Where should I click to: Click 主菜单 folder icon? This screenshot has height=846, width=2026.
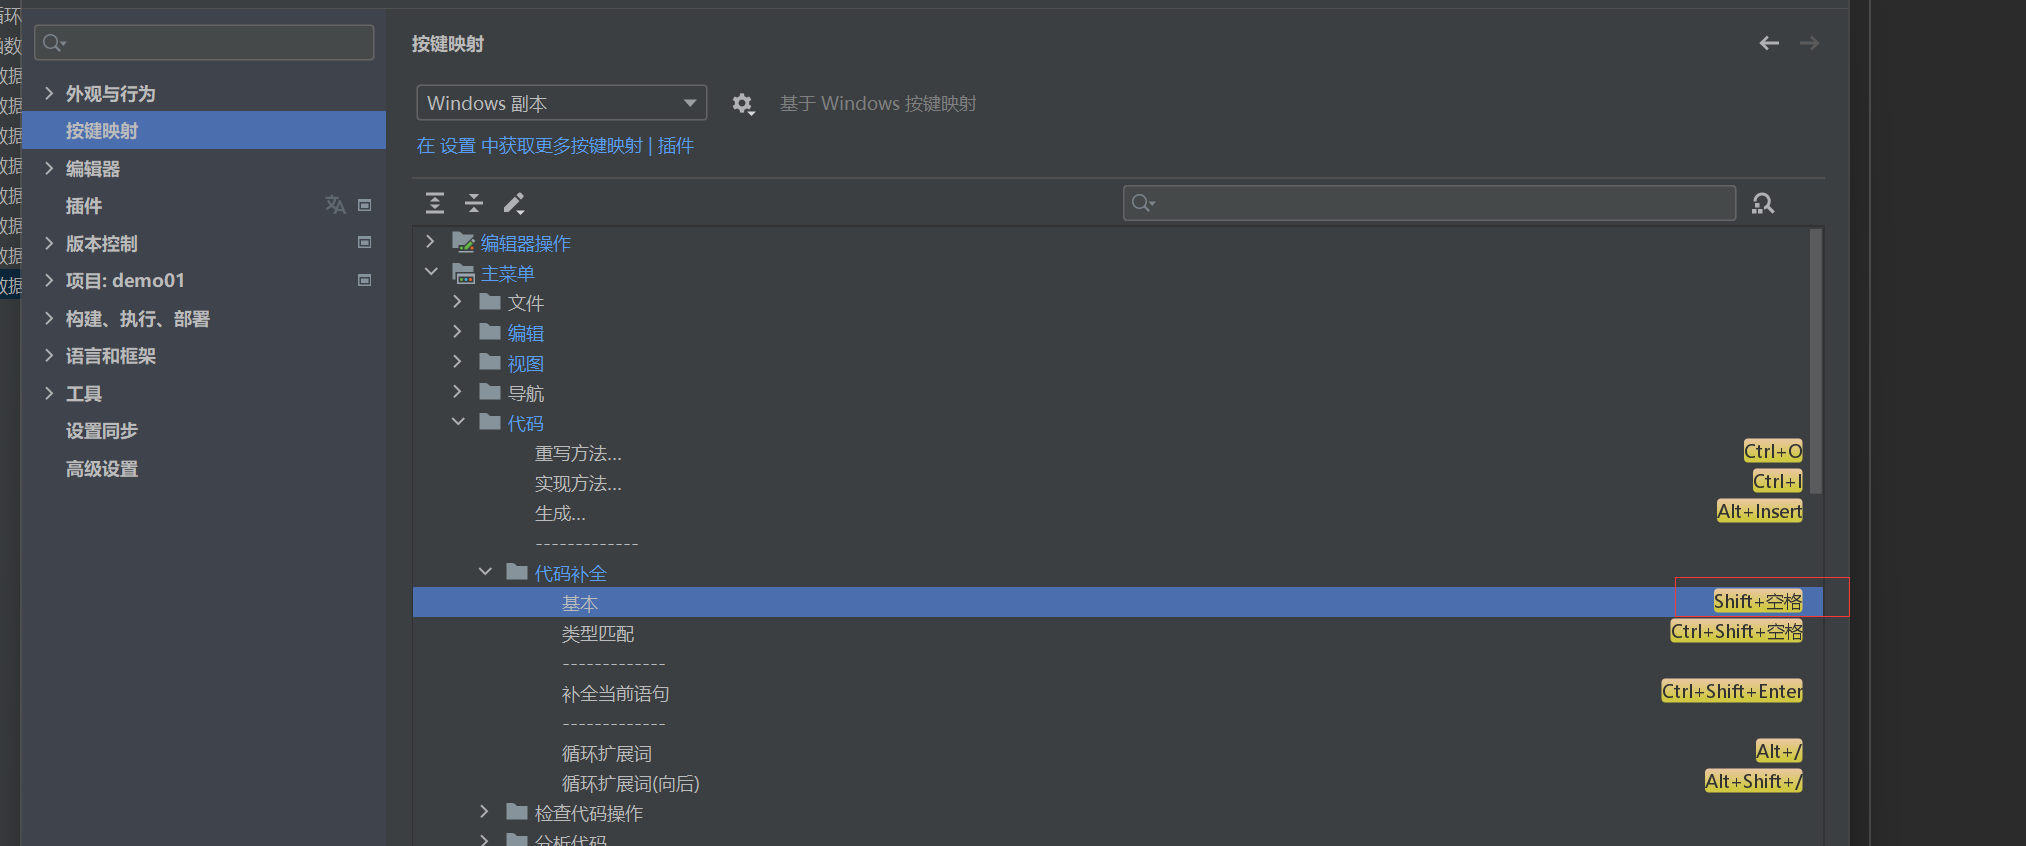(x=463, y=273)
